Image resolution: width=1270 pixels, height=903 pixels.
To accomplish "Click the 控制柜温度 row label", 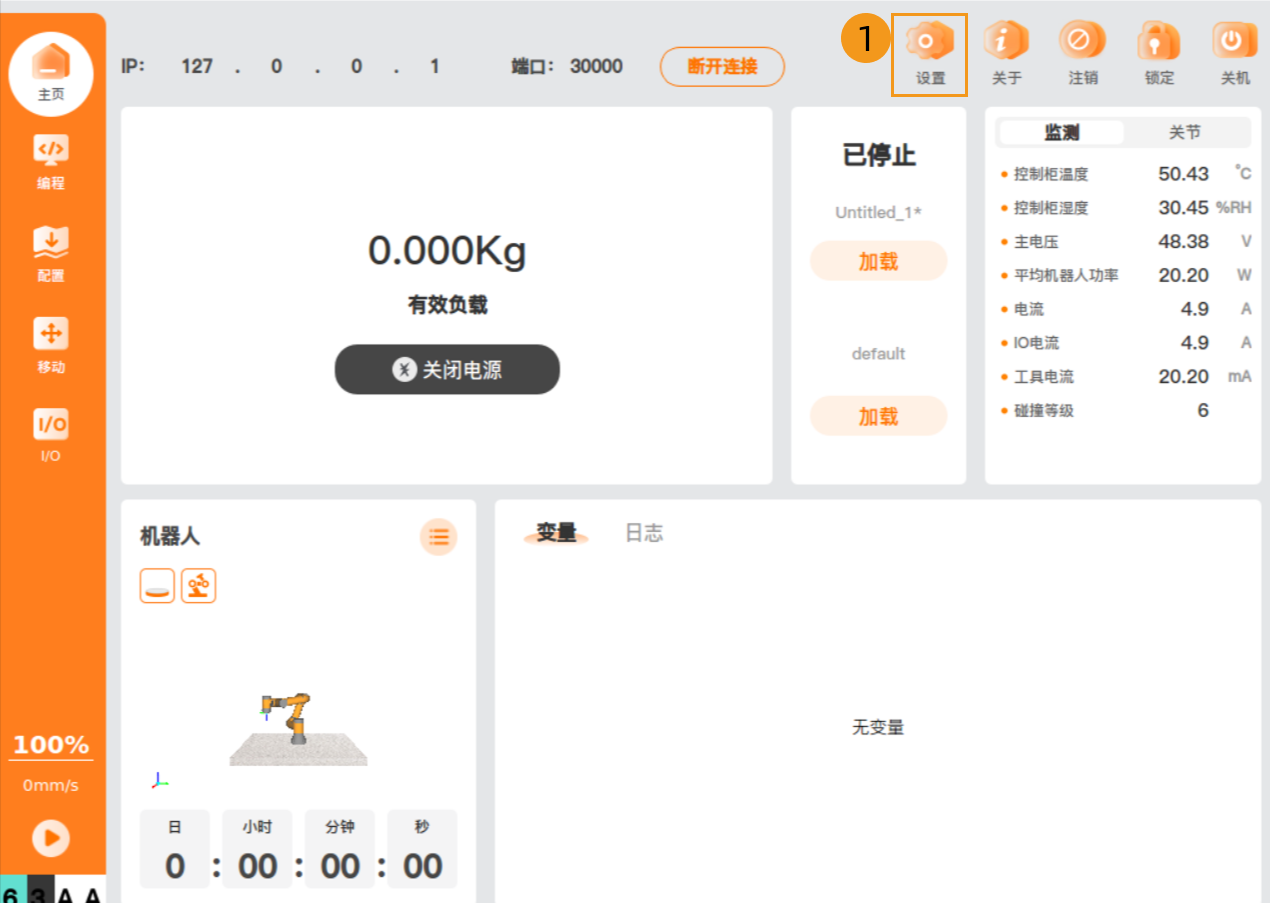I will [1051, 174].
